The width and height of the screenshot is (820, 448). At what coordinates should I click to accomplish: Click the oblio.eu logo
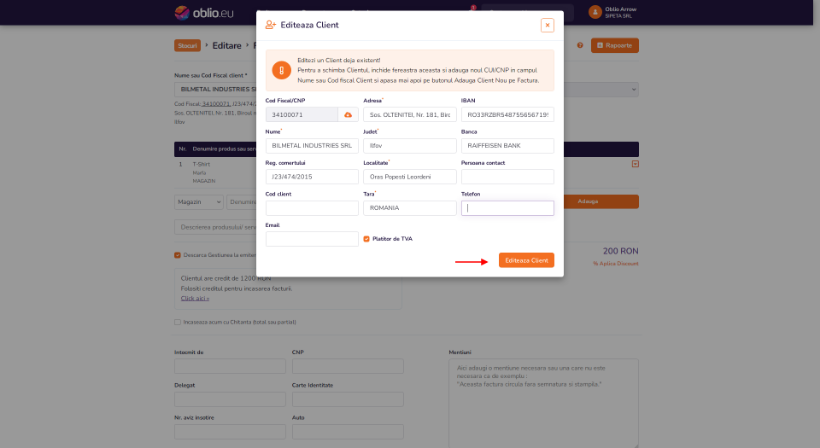click(204, 13)
